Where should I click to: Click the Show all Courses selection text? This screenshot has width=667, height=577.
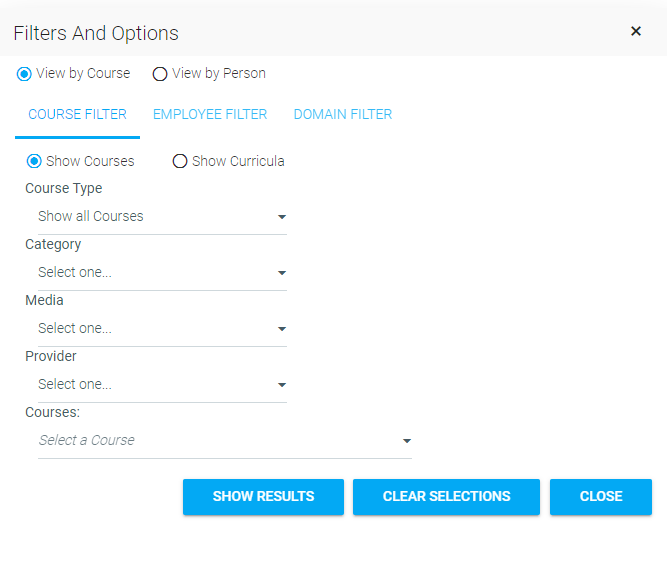(91, 216)
